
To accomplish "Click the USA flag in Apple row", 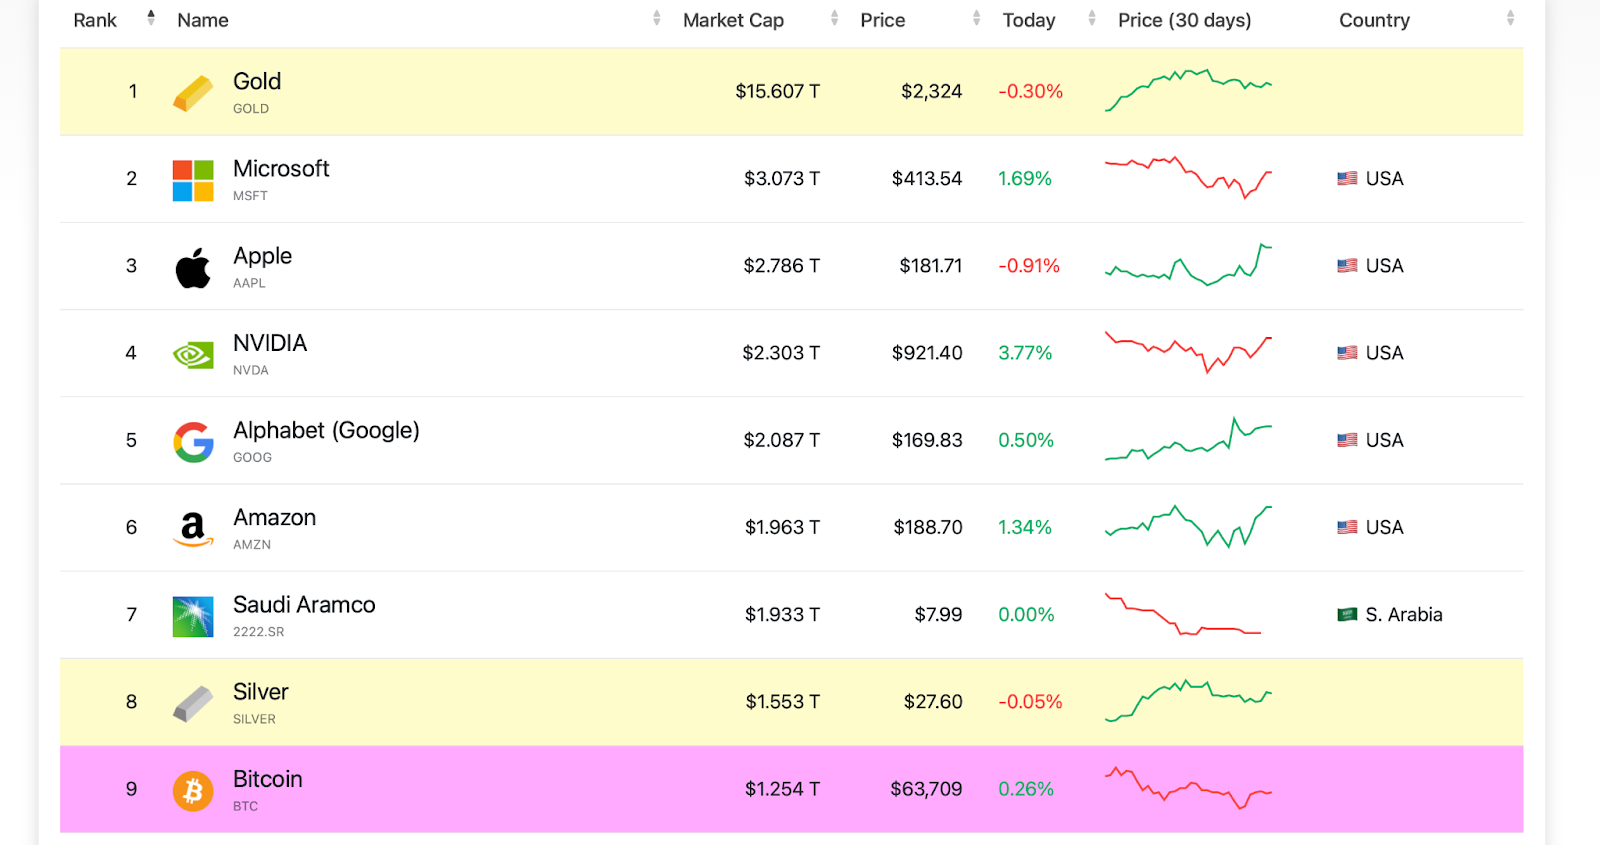I will 1347,265.
